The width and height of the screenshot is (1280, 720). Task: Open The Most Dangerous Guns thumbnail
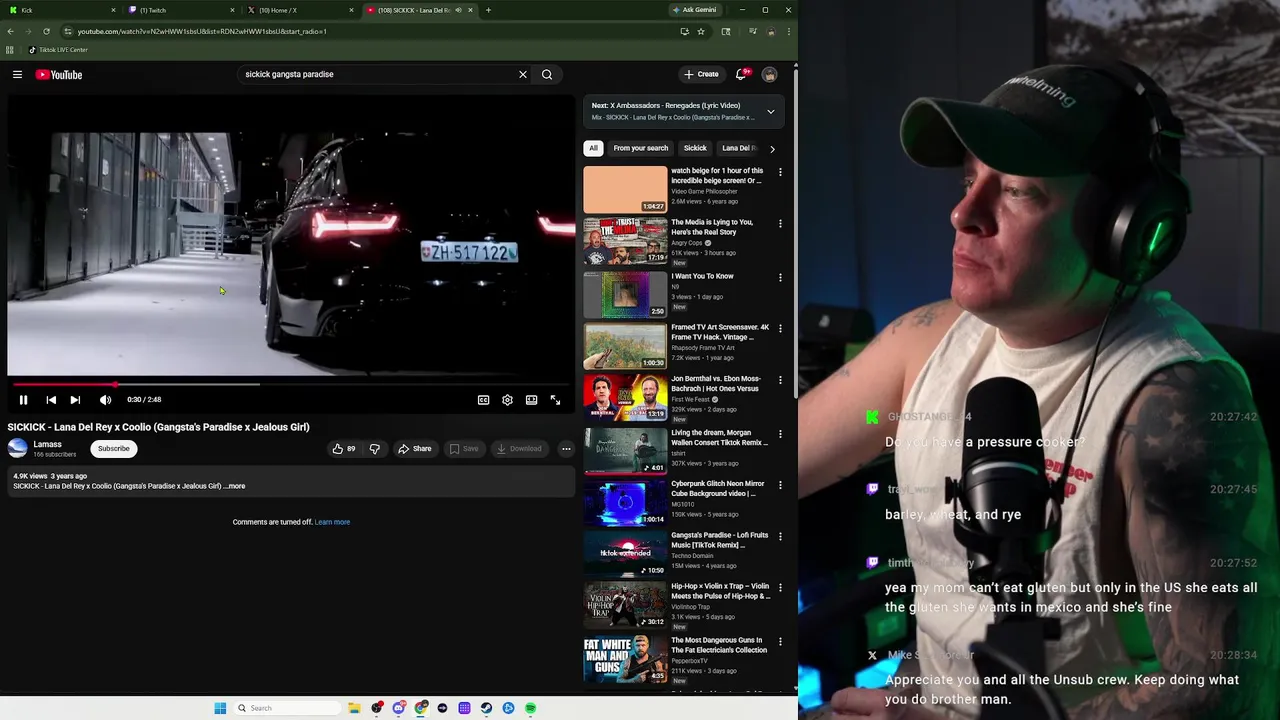pos(625,659)
